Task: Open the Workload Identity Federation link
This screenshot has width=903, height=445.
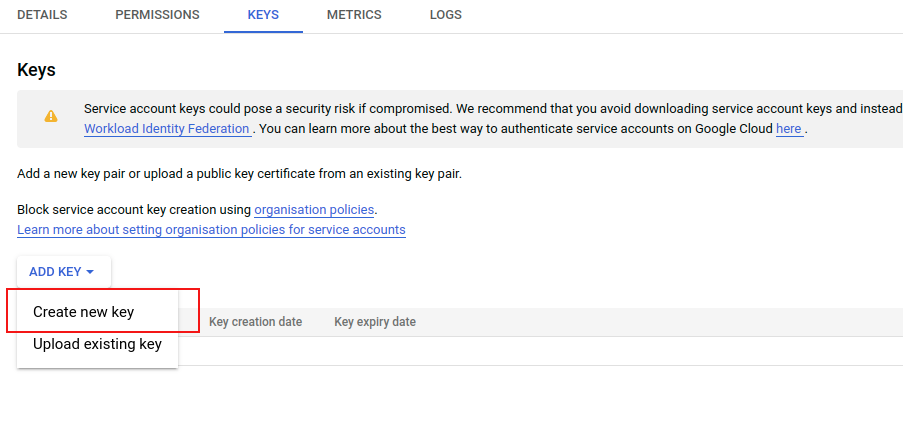Action: pyautogui.click(x=167, y=128)
